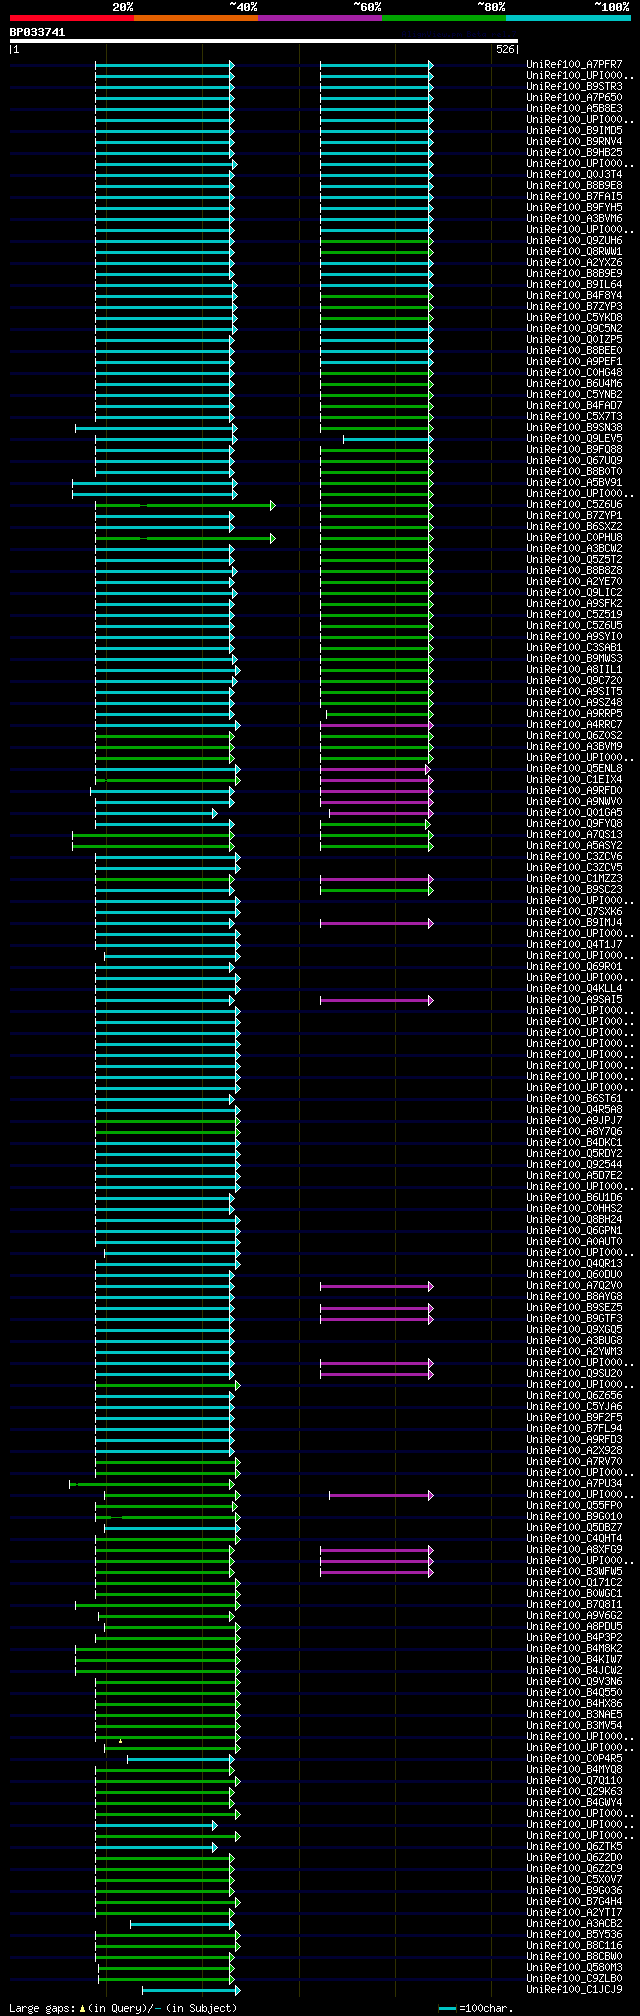The width and height of the screenshot is (640, 2016).
Task: Select hit label UniRef100_C1JCJ9
Action: [x=574, y=1990]
